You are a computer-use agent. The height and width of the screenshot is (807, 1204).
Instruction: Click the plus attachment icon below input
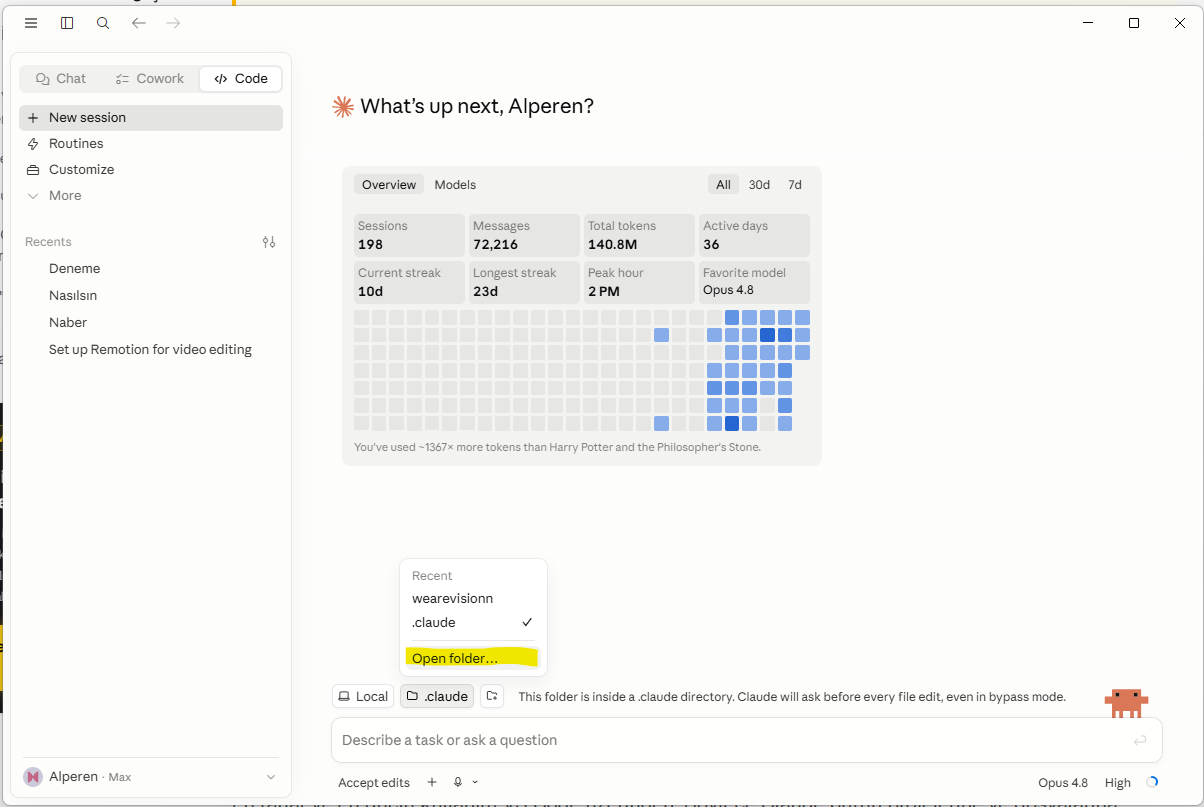(x=432, y=783)
